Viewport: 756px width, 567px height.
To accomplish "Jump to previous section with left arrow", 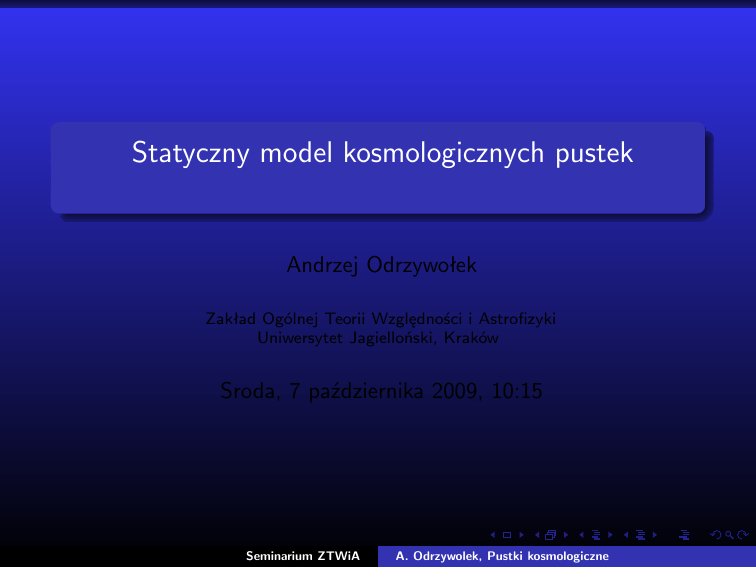I will [x=624, y=537].
